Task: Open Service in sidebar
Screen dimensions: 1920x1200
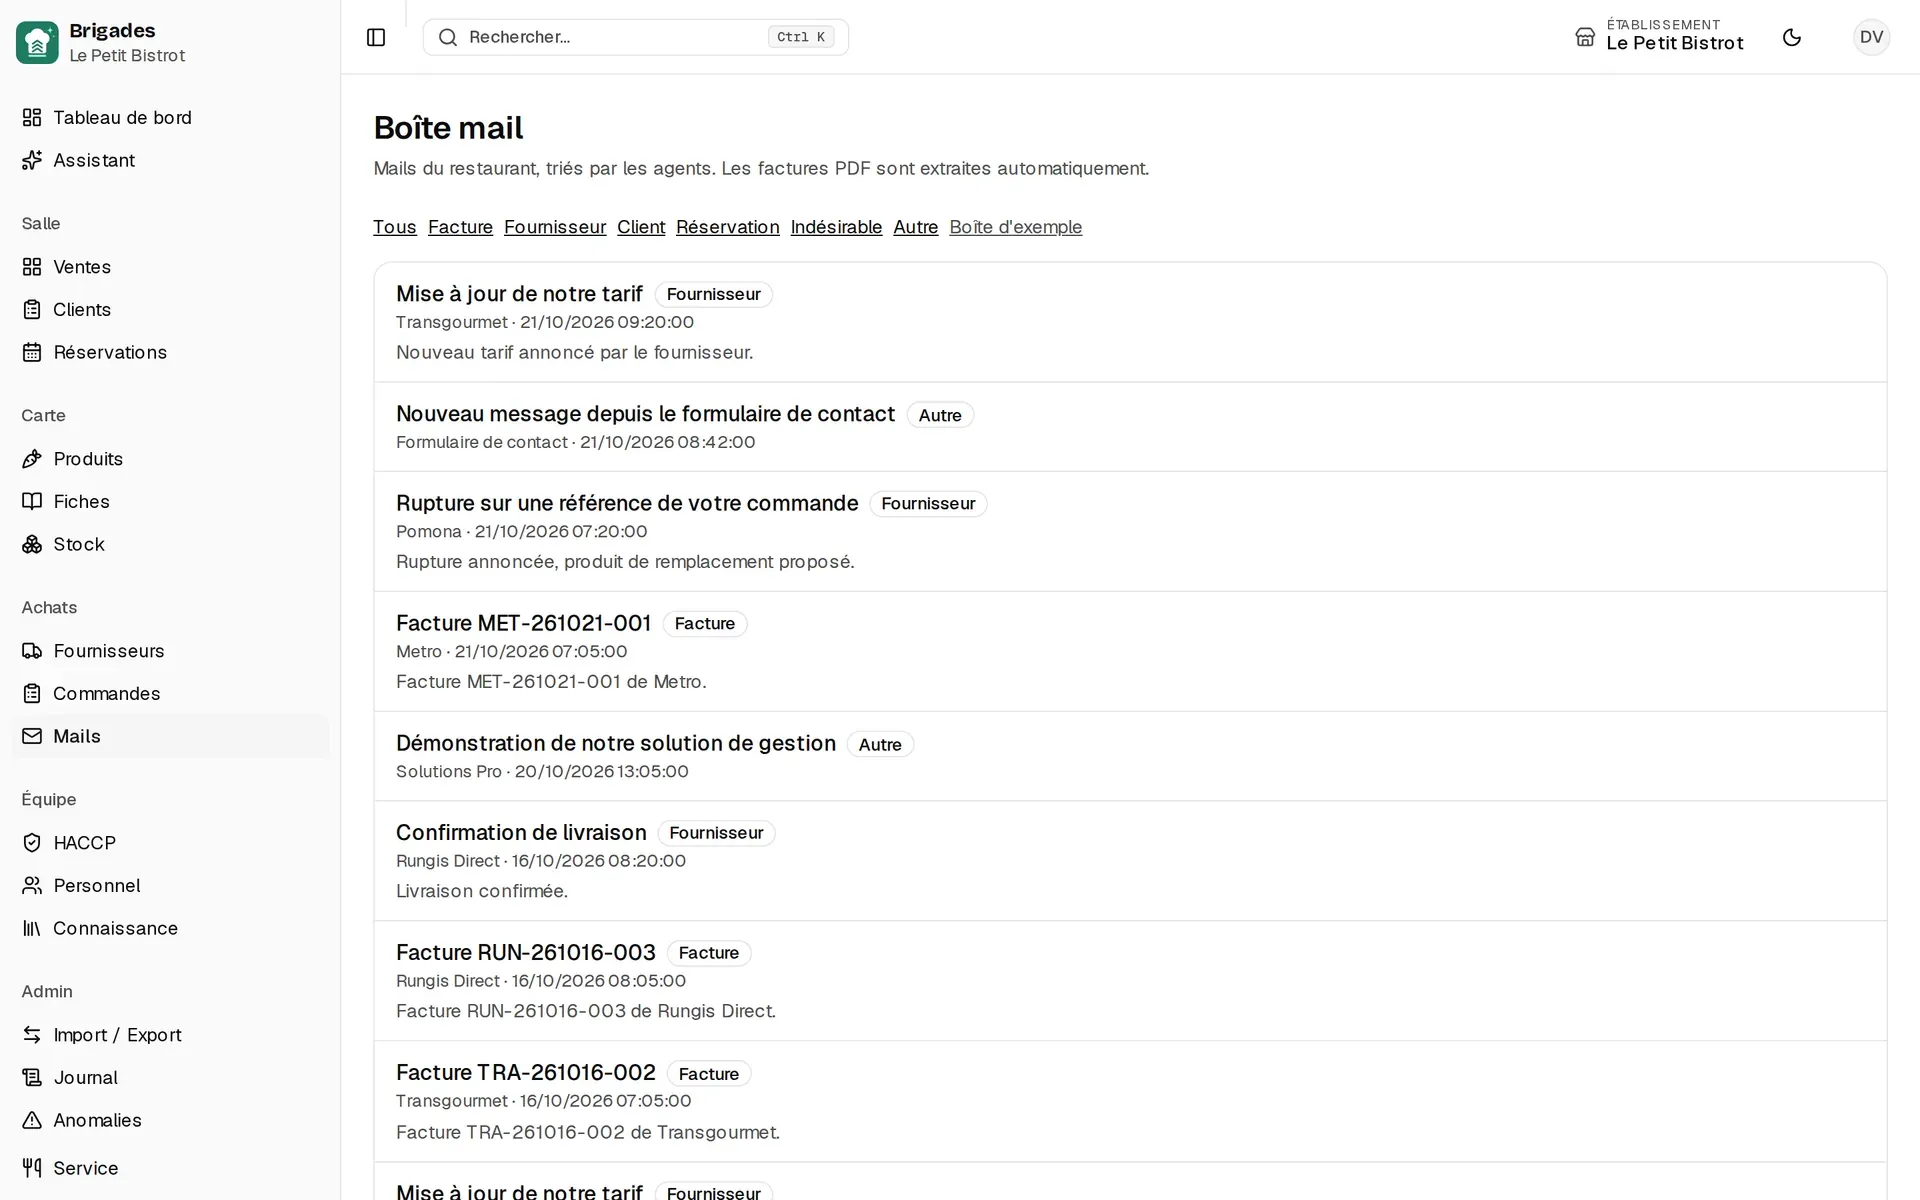Action: point(171,1168)
